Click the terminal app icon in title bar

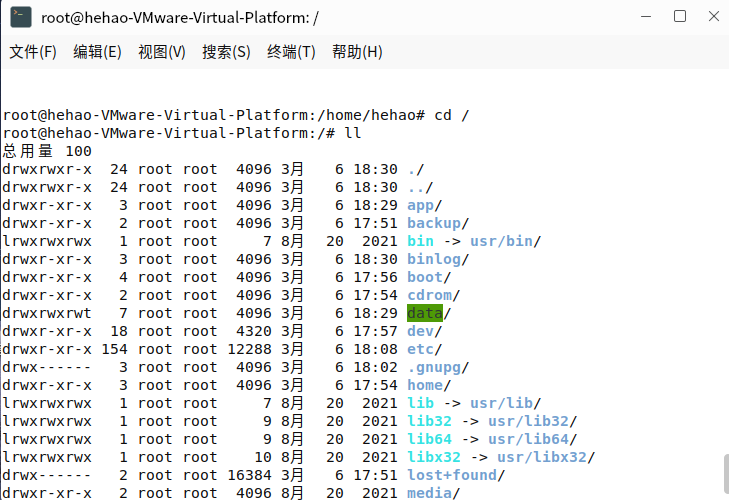21,17
